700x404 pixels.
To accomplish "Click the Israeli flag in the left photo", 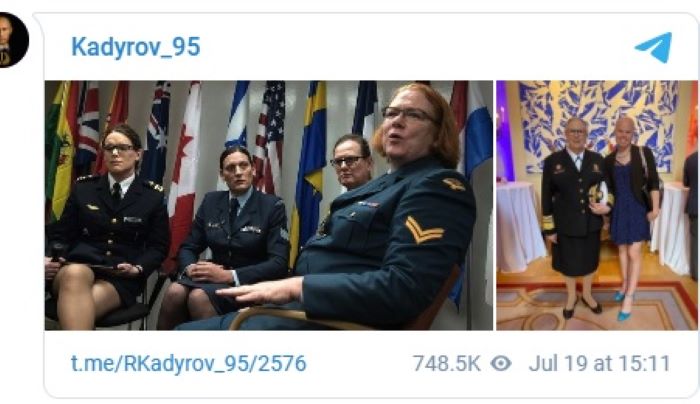I will tap(237, 116).
